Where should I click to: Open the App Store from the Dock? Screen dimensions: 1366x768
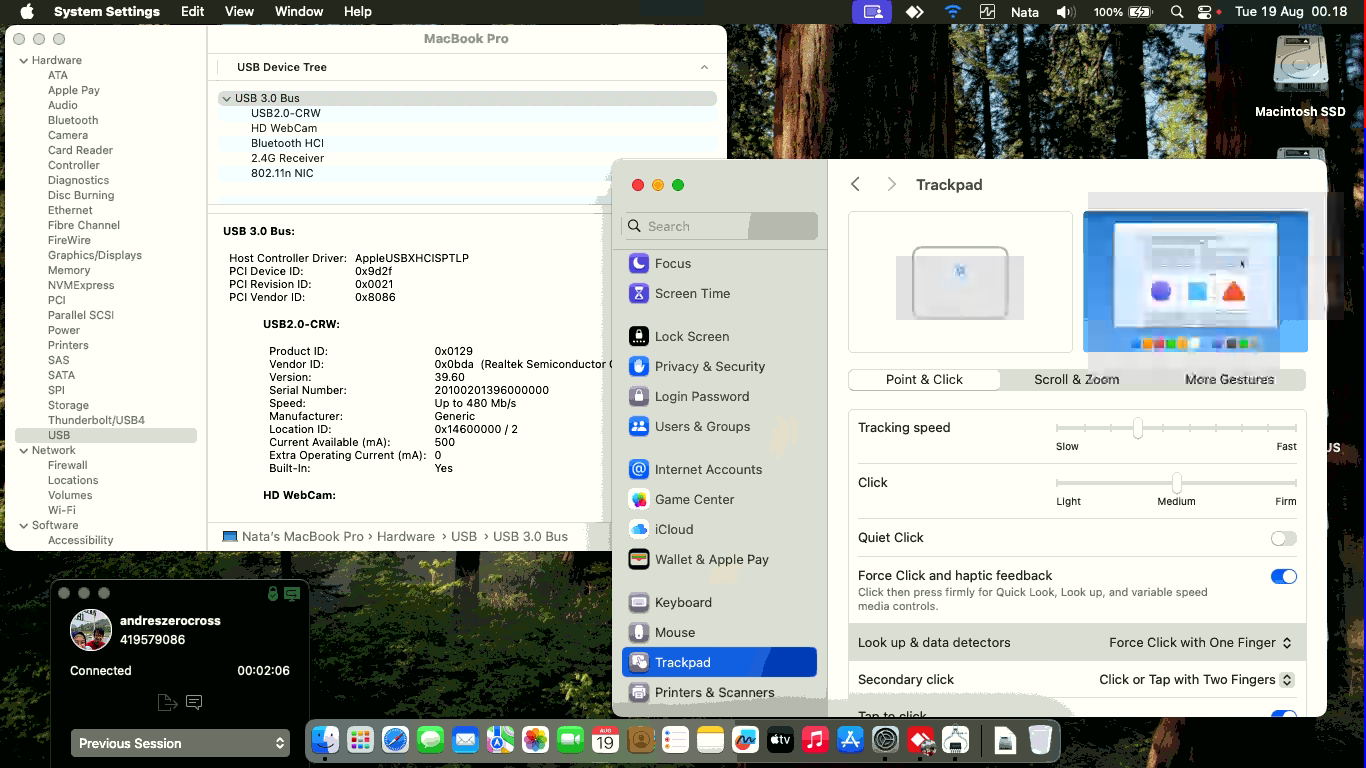coord(848,740)
